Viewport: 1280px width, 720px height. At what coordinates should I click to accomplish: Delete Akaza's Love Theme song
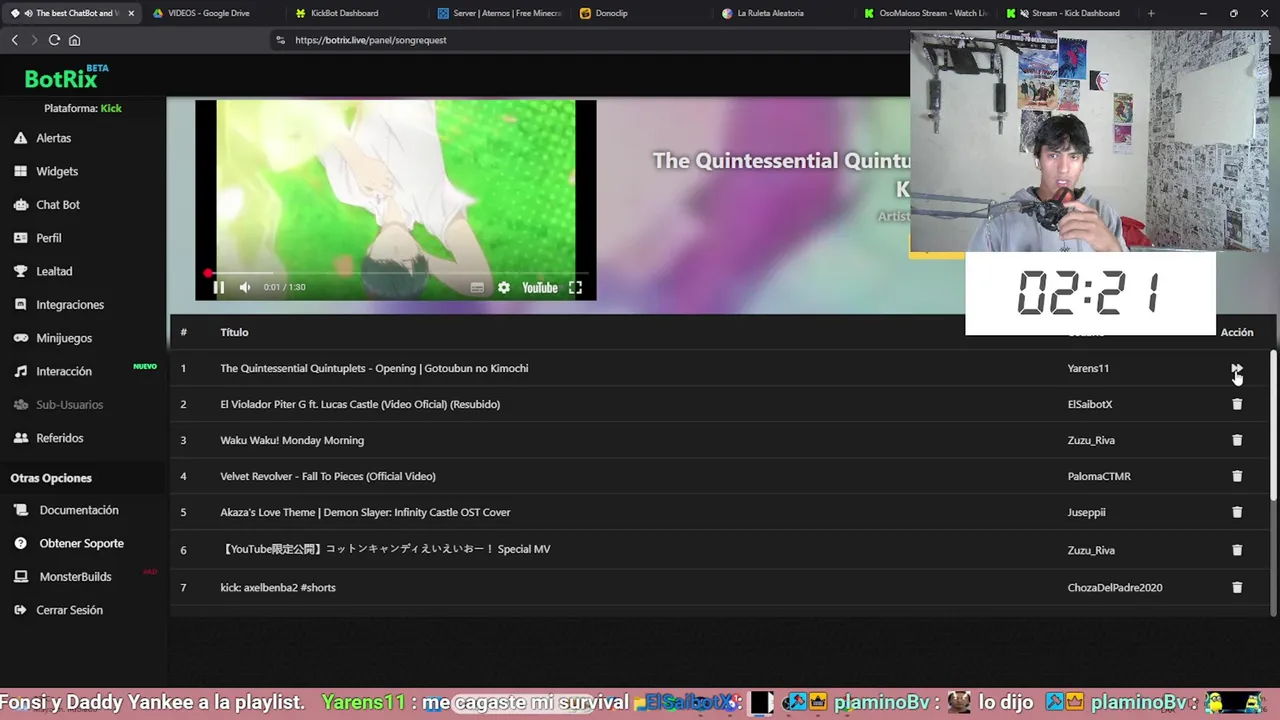(1237, 512)
